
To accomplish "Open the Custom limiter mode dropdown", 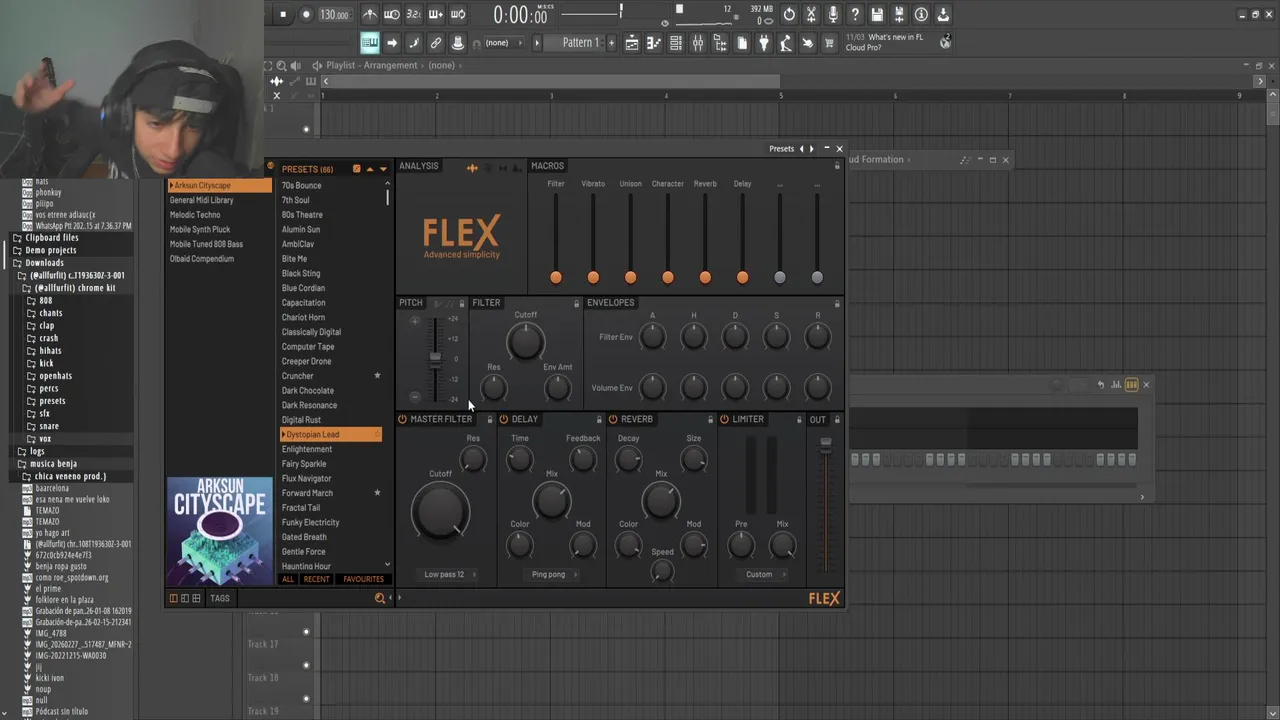I will (764, 575).
